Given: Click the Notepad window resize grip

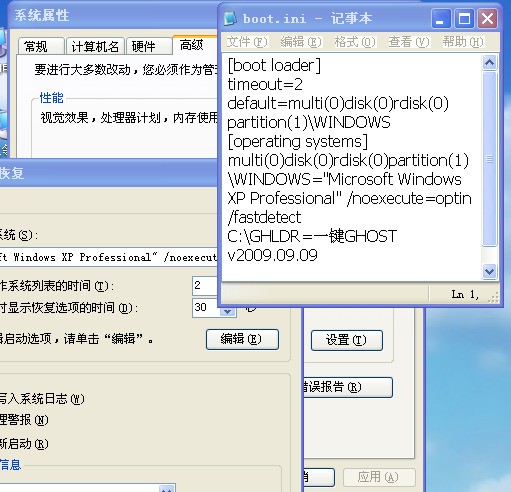Looking at the screenshot, I should (x=493, y=297).
